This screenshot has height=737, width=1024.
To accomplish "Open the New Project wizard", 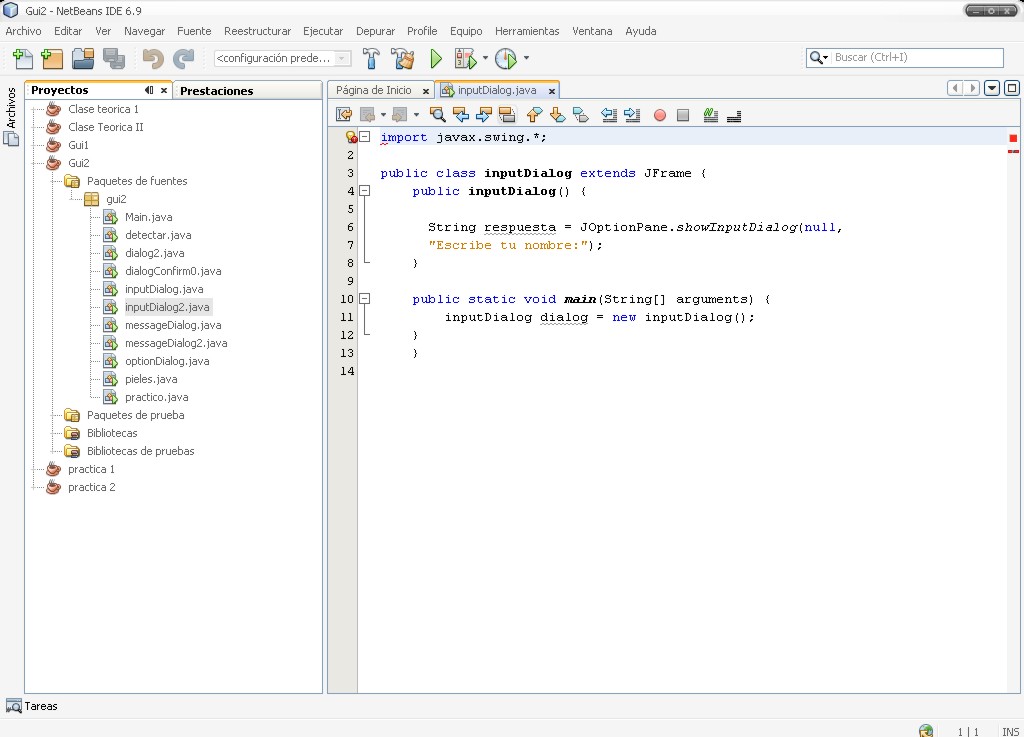I will 49,59.
